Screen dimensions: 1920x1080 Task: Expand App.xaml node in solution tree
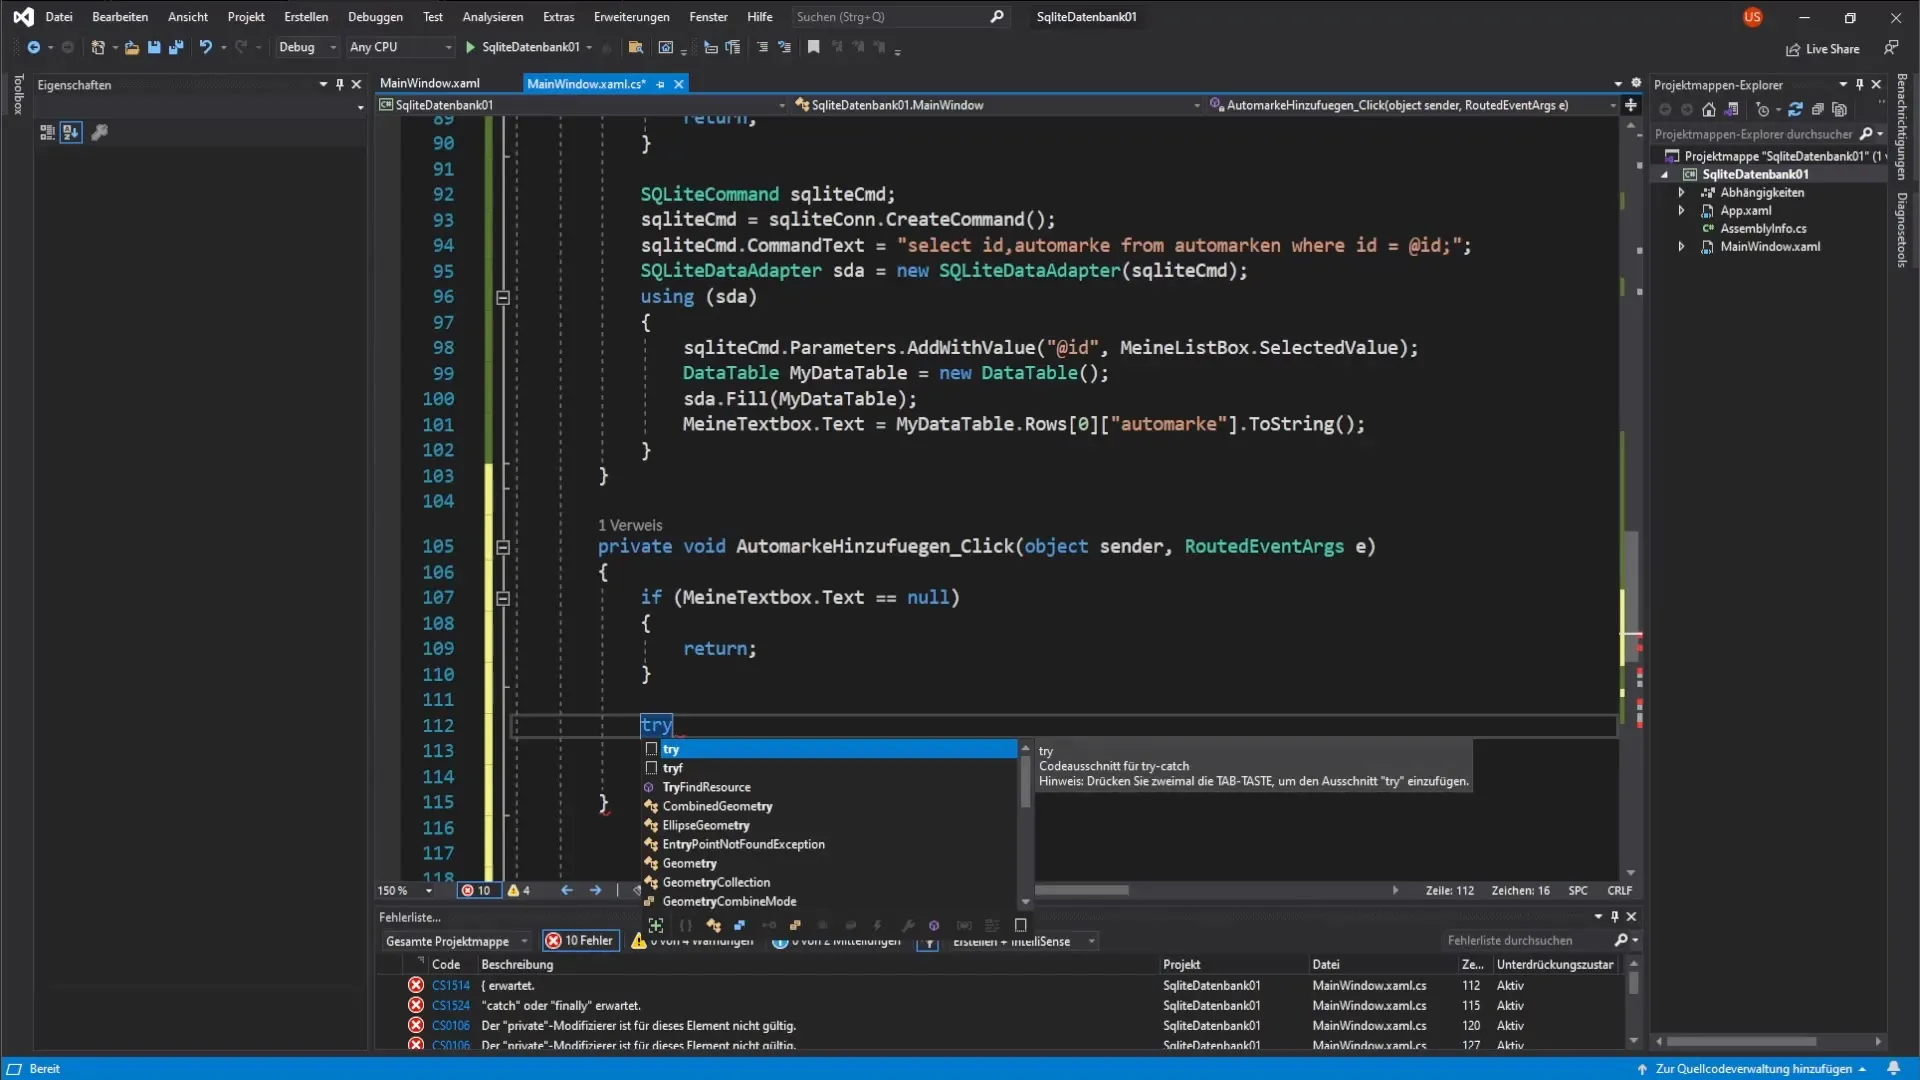tap(1681, 211)
